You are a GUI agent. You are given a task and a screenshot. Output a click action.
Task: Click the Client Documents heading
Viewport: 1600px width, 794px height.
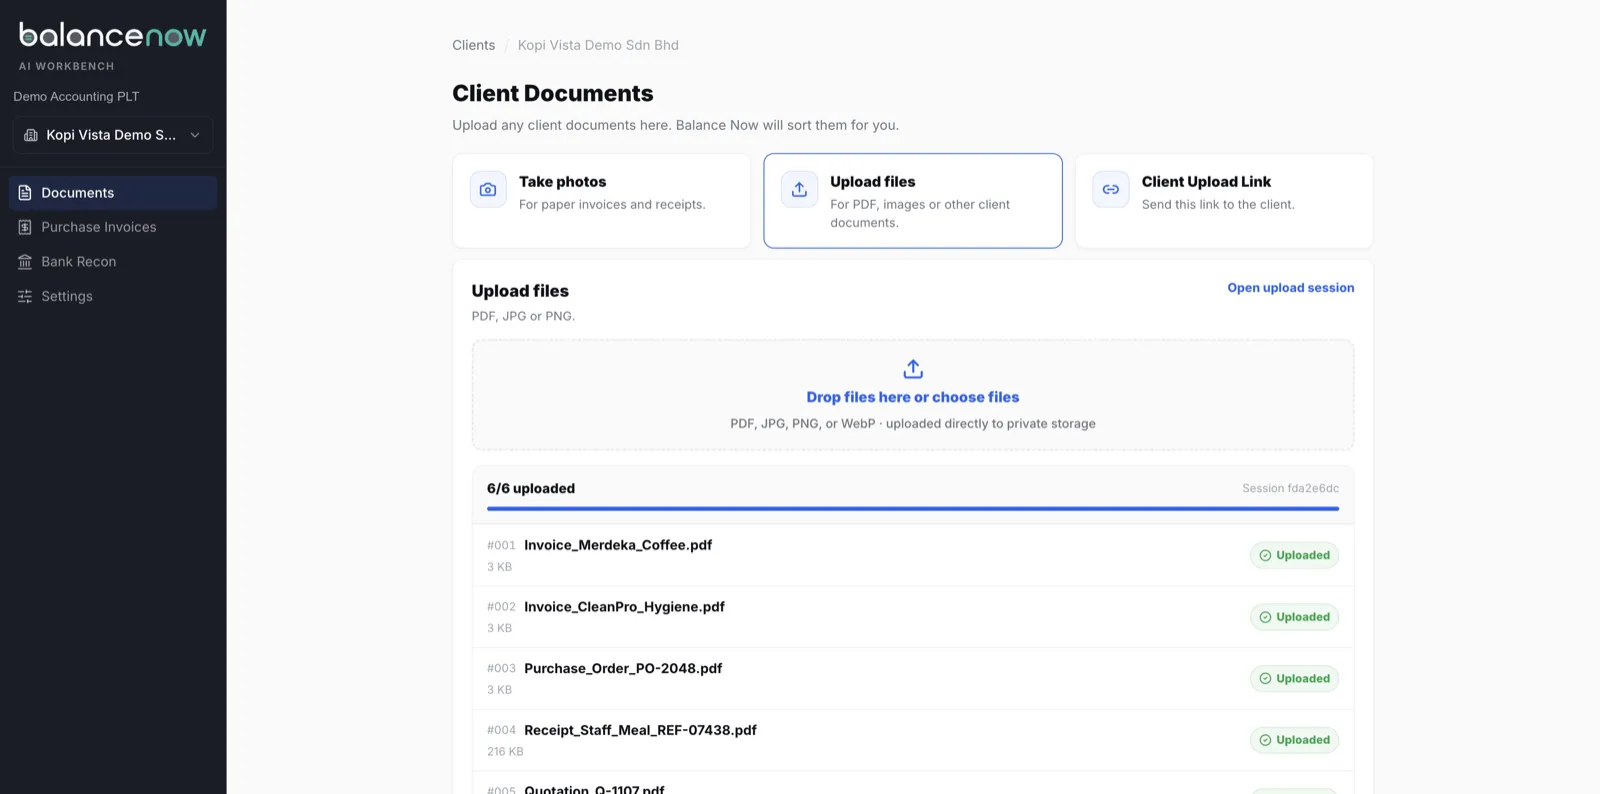553,93
